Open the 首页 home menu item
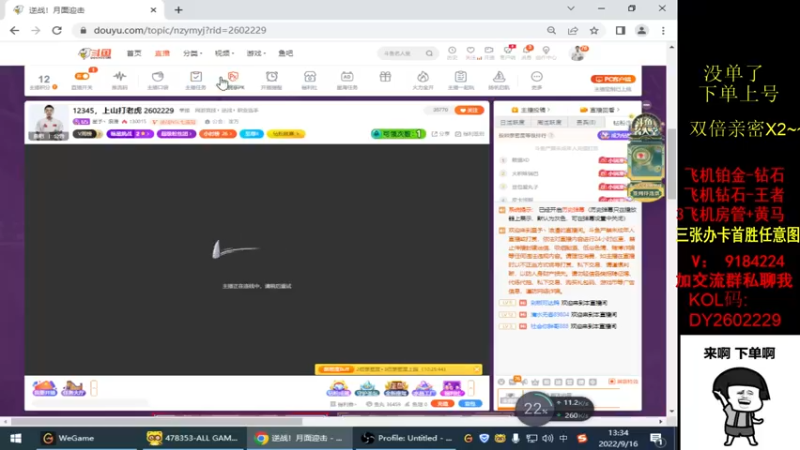Image resolution: width=800 pixels, height=450 pixels. click(x=134, y=53)
